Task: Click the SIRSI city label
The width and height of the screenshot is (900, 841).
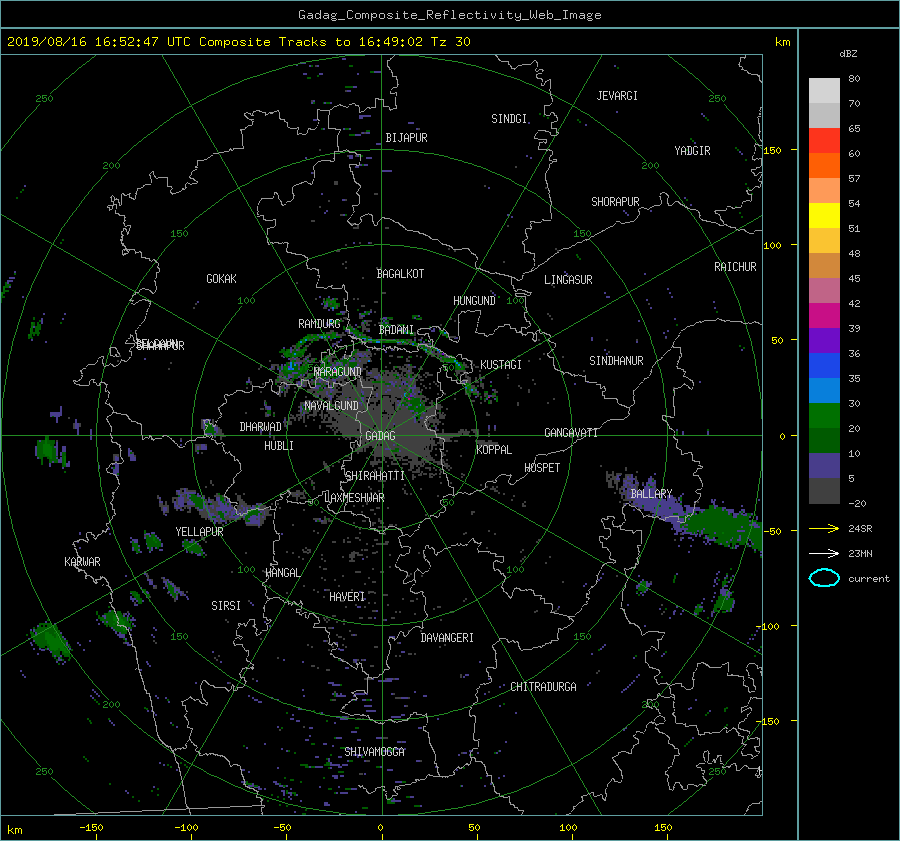Action: (x=226, y=606)
